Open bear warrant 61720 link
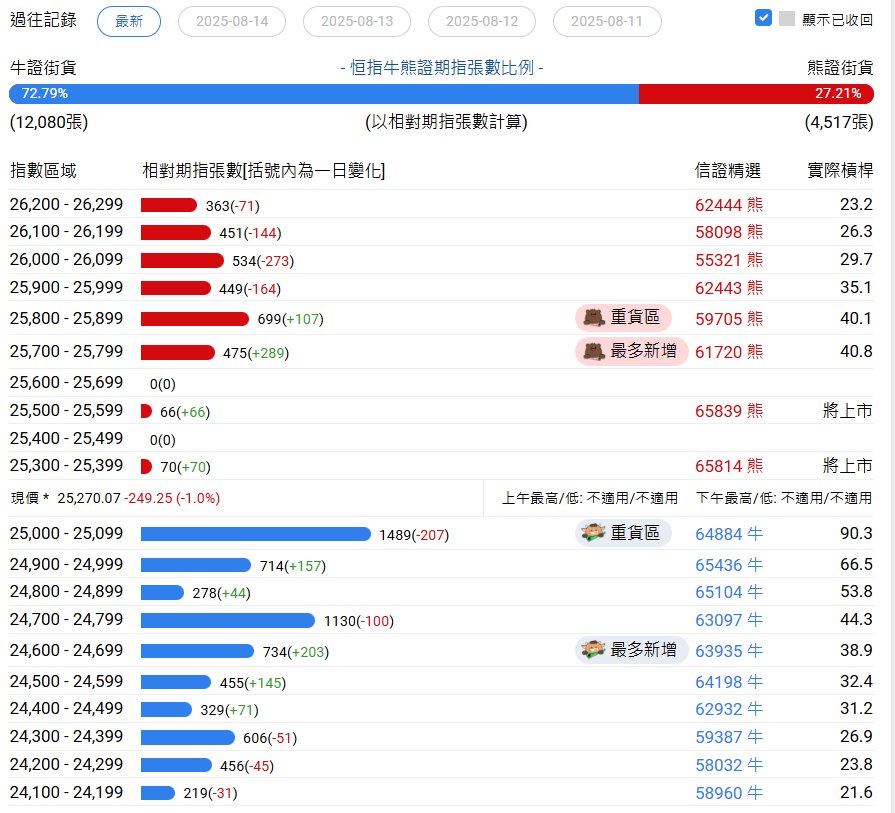 pyautogui.click(x=729, y=352)
